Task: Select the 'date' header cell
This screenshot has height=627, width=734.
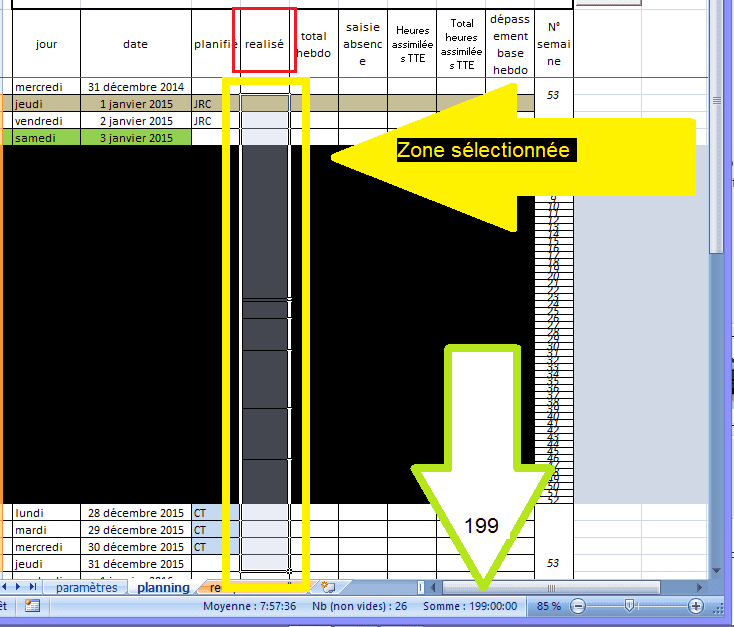Action: click(136, 44)
